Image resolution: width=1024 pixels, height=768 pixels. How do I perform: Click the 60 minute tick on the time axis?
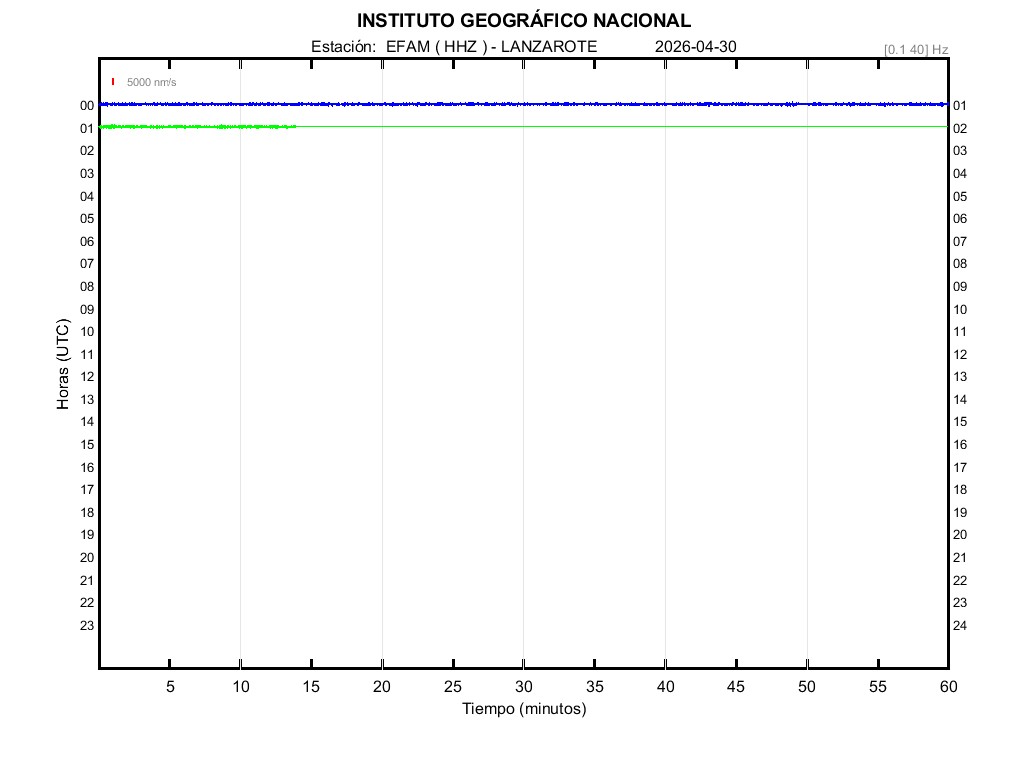(948, 686)
